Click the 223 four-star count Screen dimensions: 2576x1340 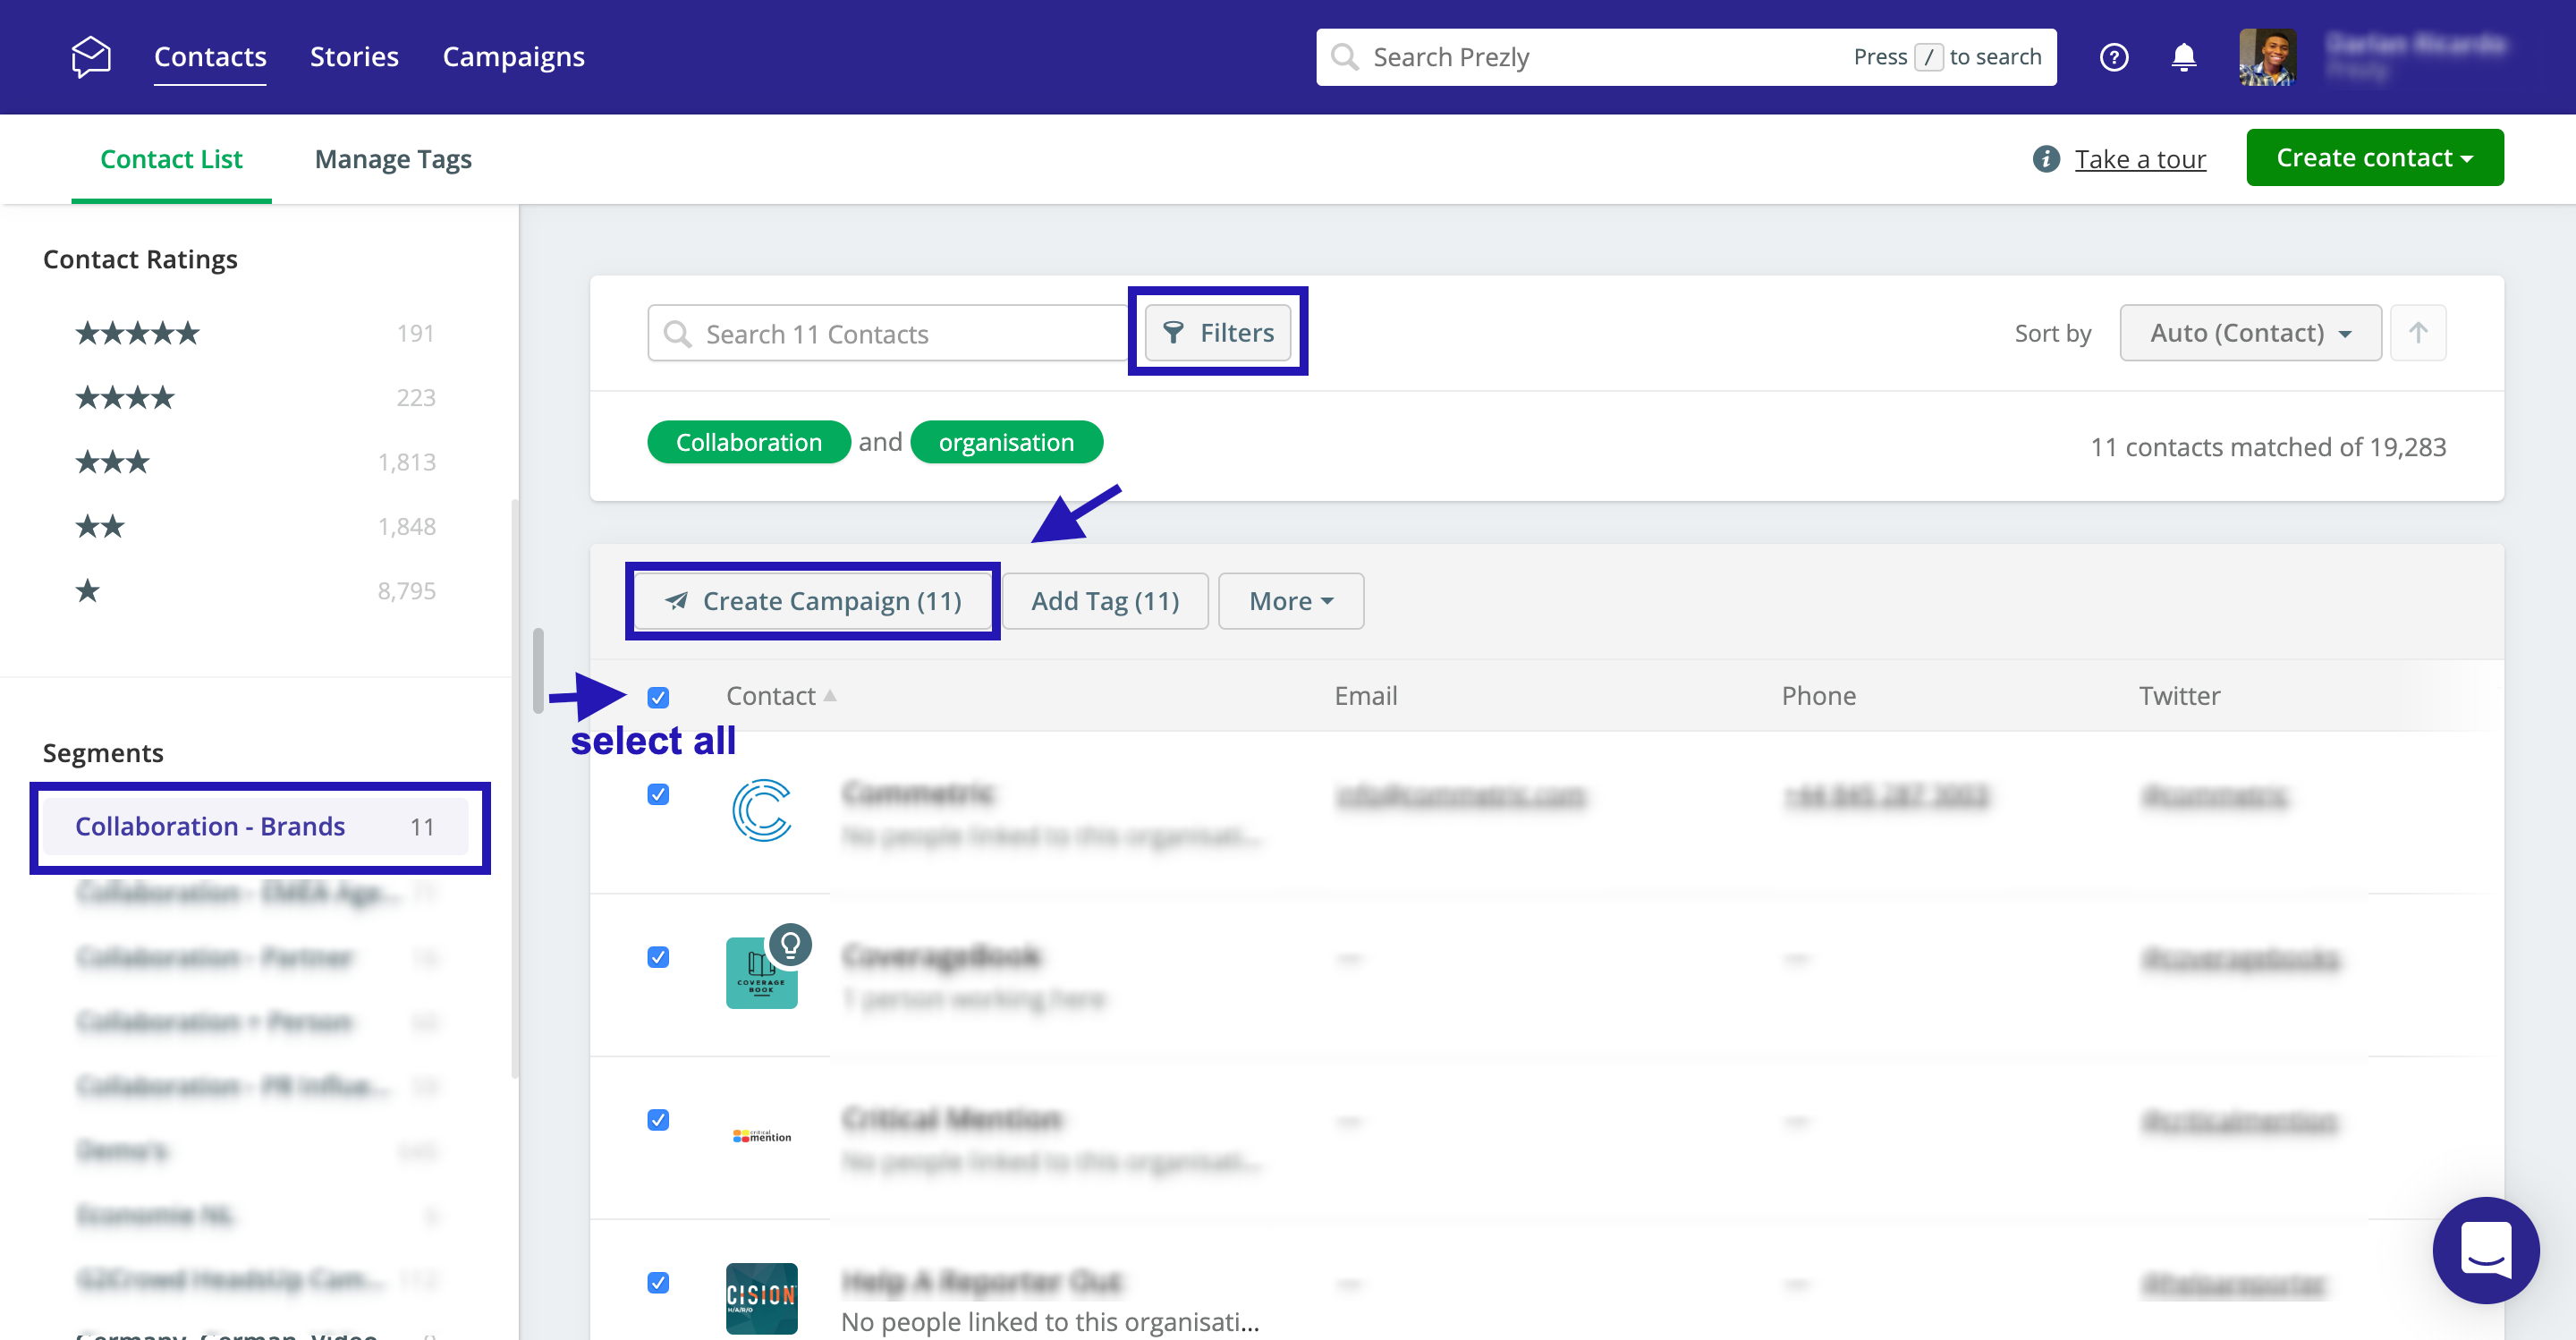point(415,398)
